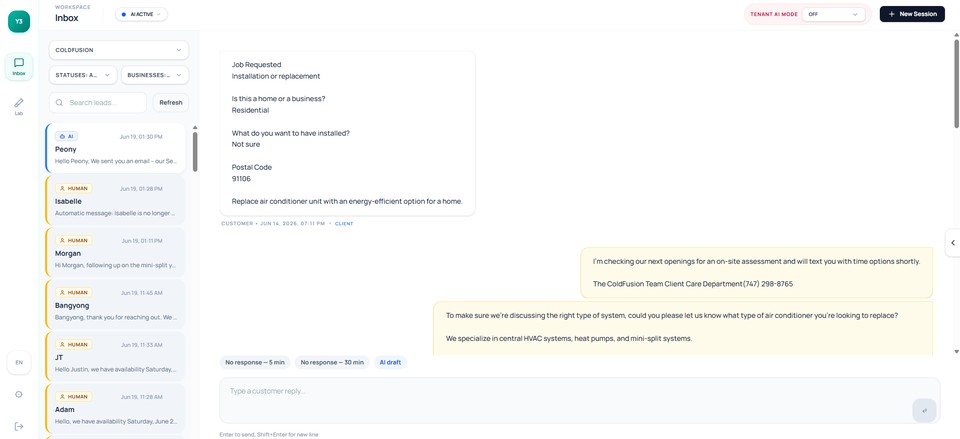Click HUMAN badge on Adam card
Viewport: 960px width, 439px height.
[73, 397]
